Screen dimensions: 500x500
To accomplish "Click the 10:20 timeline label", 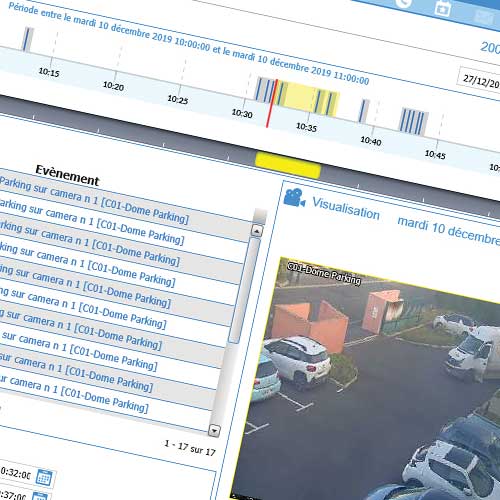I will pyautogui.click(x=113, y=86).
